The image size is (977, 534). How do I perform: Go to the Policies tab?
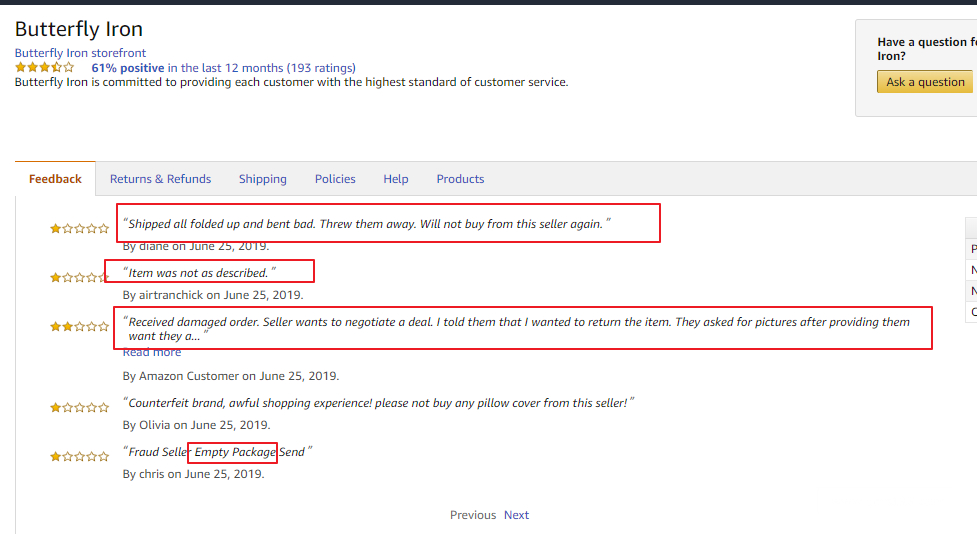(x=335, y=179)
